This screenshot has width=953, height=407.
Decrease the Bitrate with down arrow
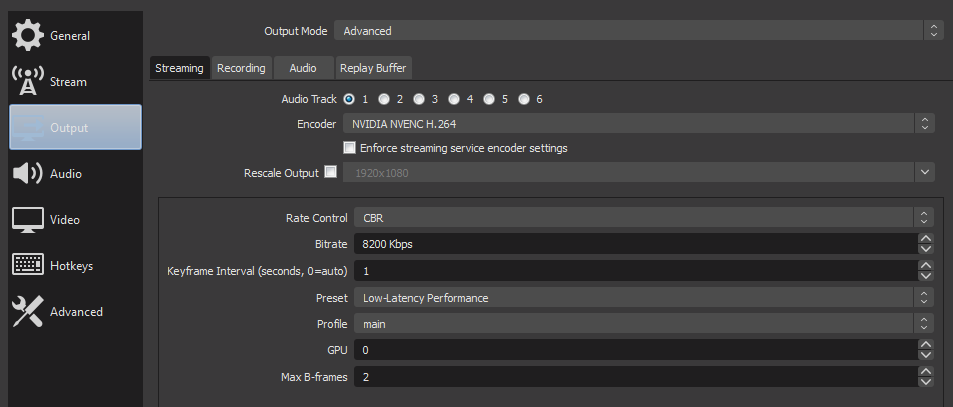point(926,249)
